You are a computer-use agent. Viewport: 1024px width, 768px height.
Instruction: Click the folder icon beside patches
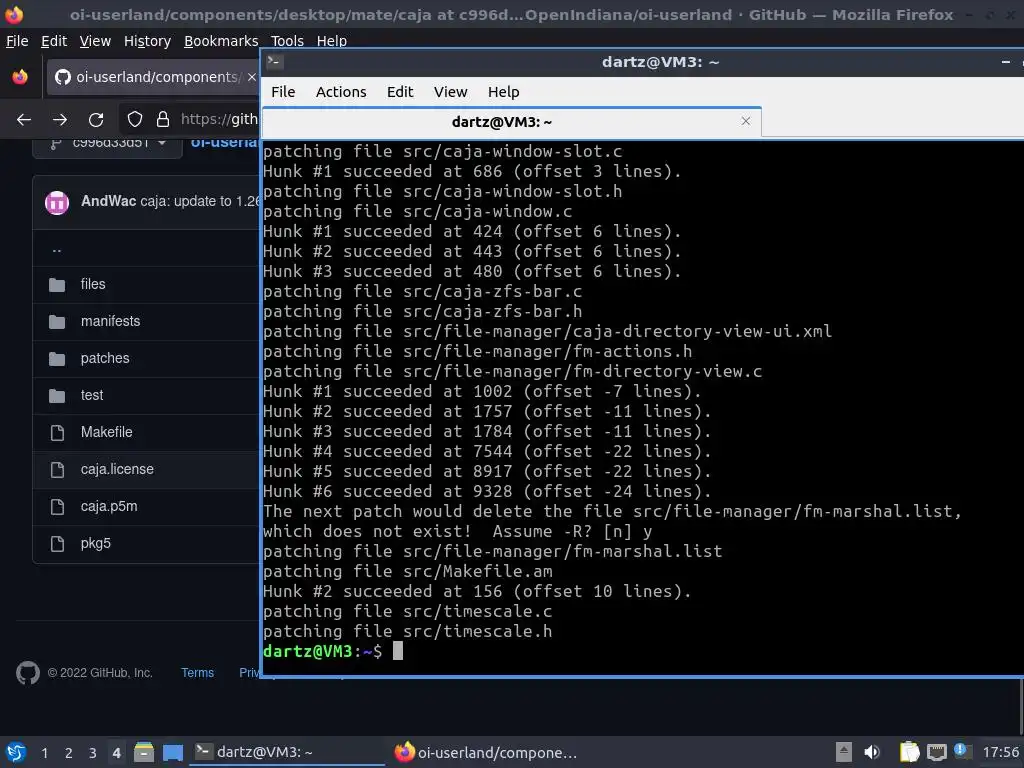pyautogui.click(x=57, y=359)
